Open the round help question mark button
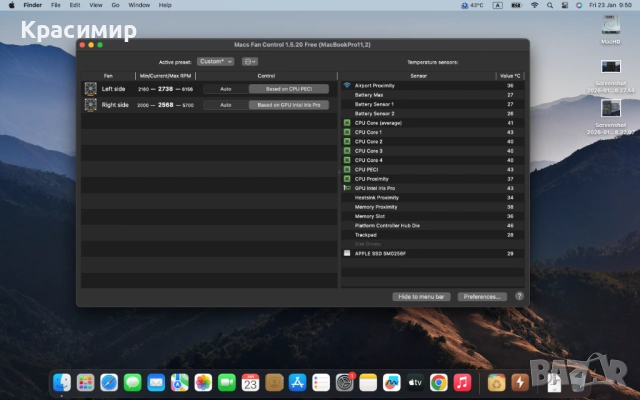 [x=519, y=296]
